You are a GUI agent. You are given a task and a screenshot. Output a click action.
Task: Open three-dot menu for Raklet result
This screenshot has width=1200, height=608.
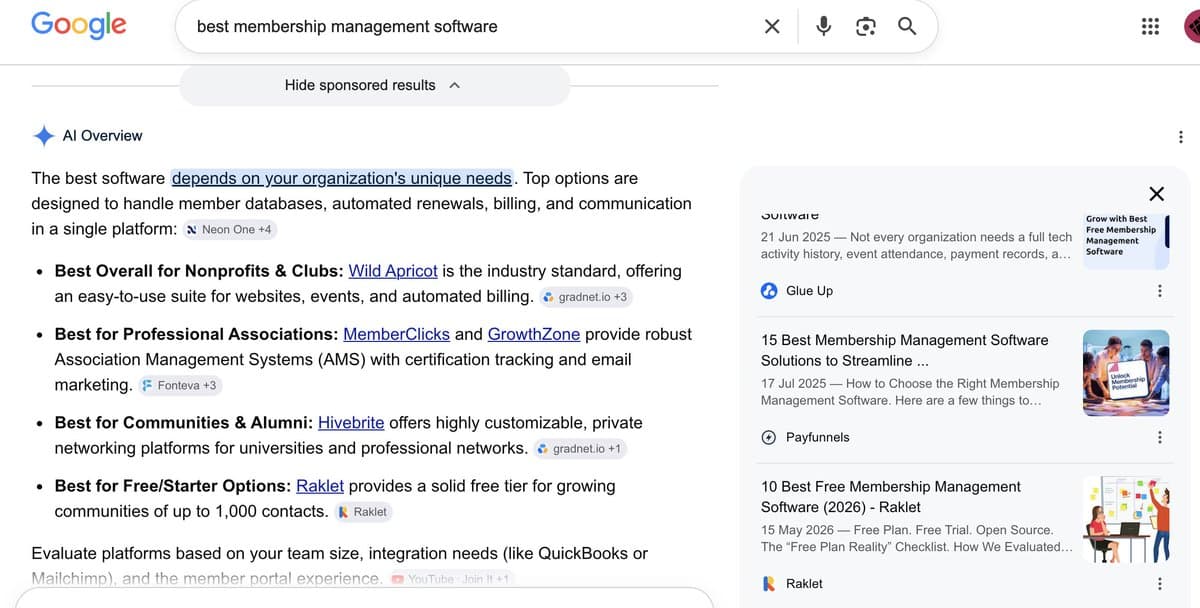(1160, 584)
